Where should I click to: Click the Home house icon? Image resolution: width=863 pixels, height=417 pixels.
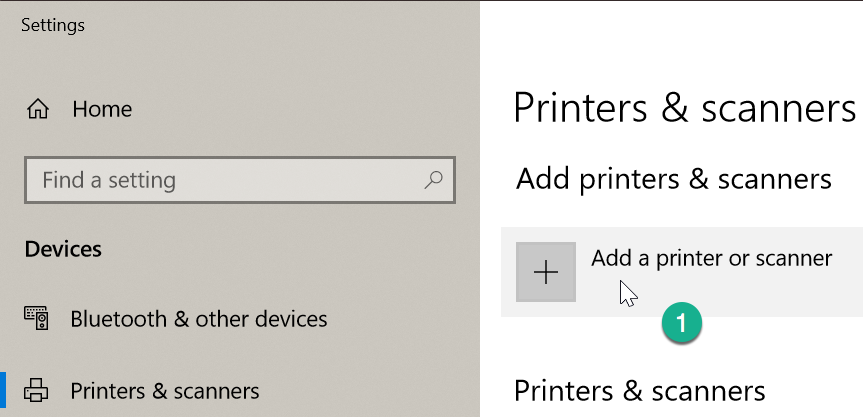(x=38, y=109)
